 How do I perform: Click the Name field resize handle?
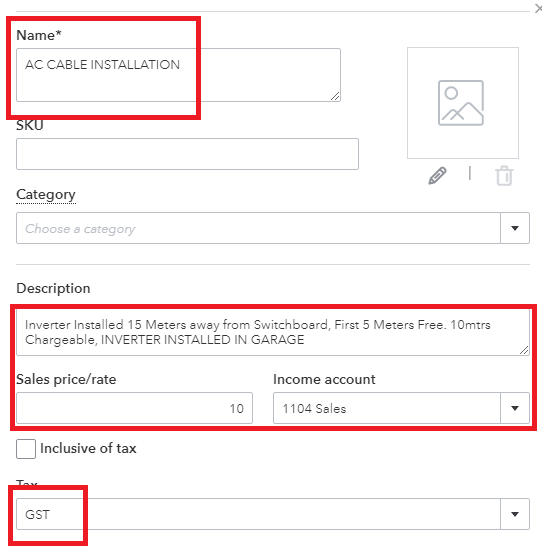(335, 96)
